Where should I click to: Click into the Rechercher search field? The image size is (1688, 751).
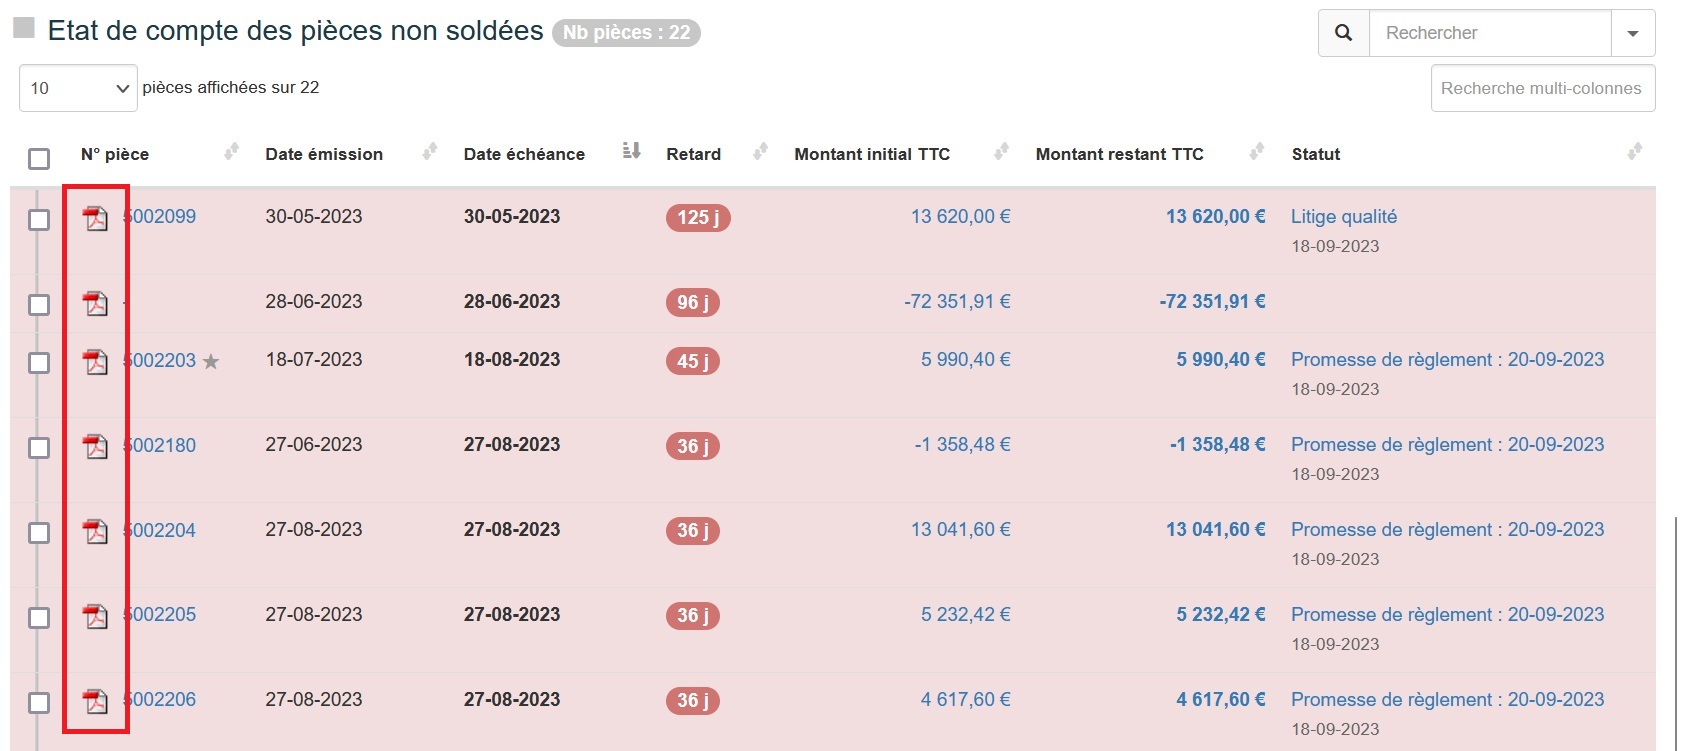(x=1489, y=33)
